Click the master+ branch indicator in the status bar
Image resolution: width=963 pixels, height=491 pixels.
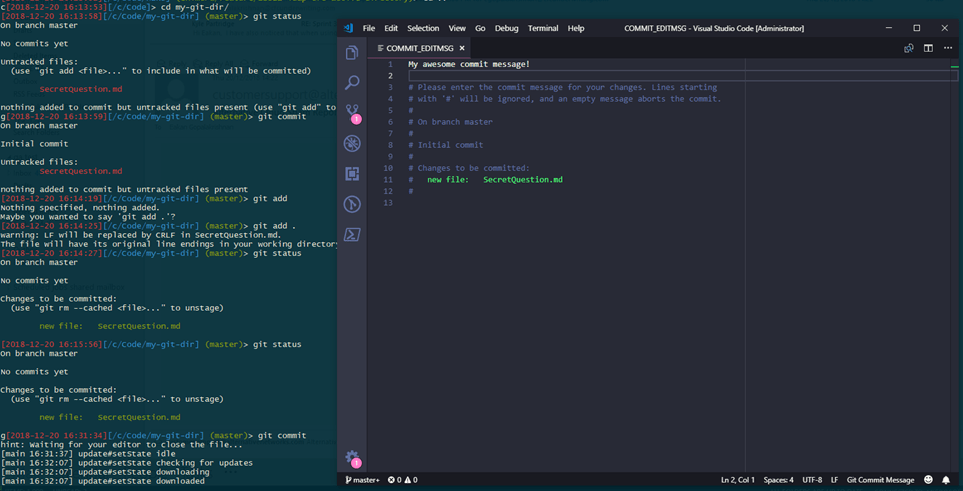pyautogui.click(x=362, y=480)
